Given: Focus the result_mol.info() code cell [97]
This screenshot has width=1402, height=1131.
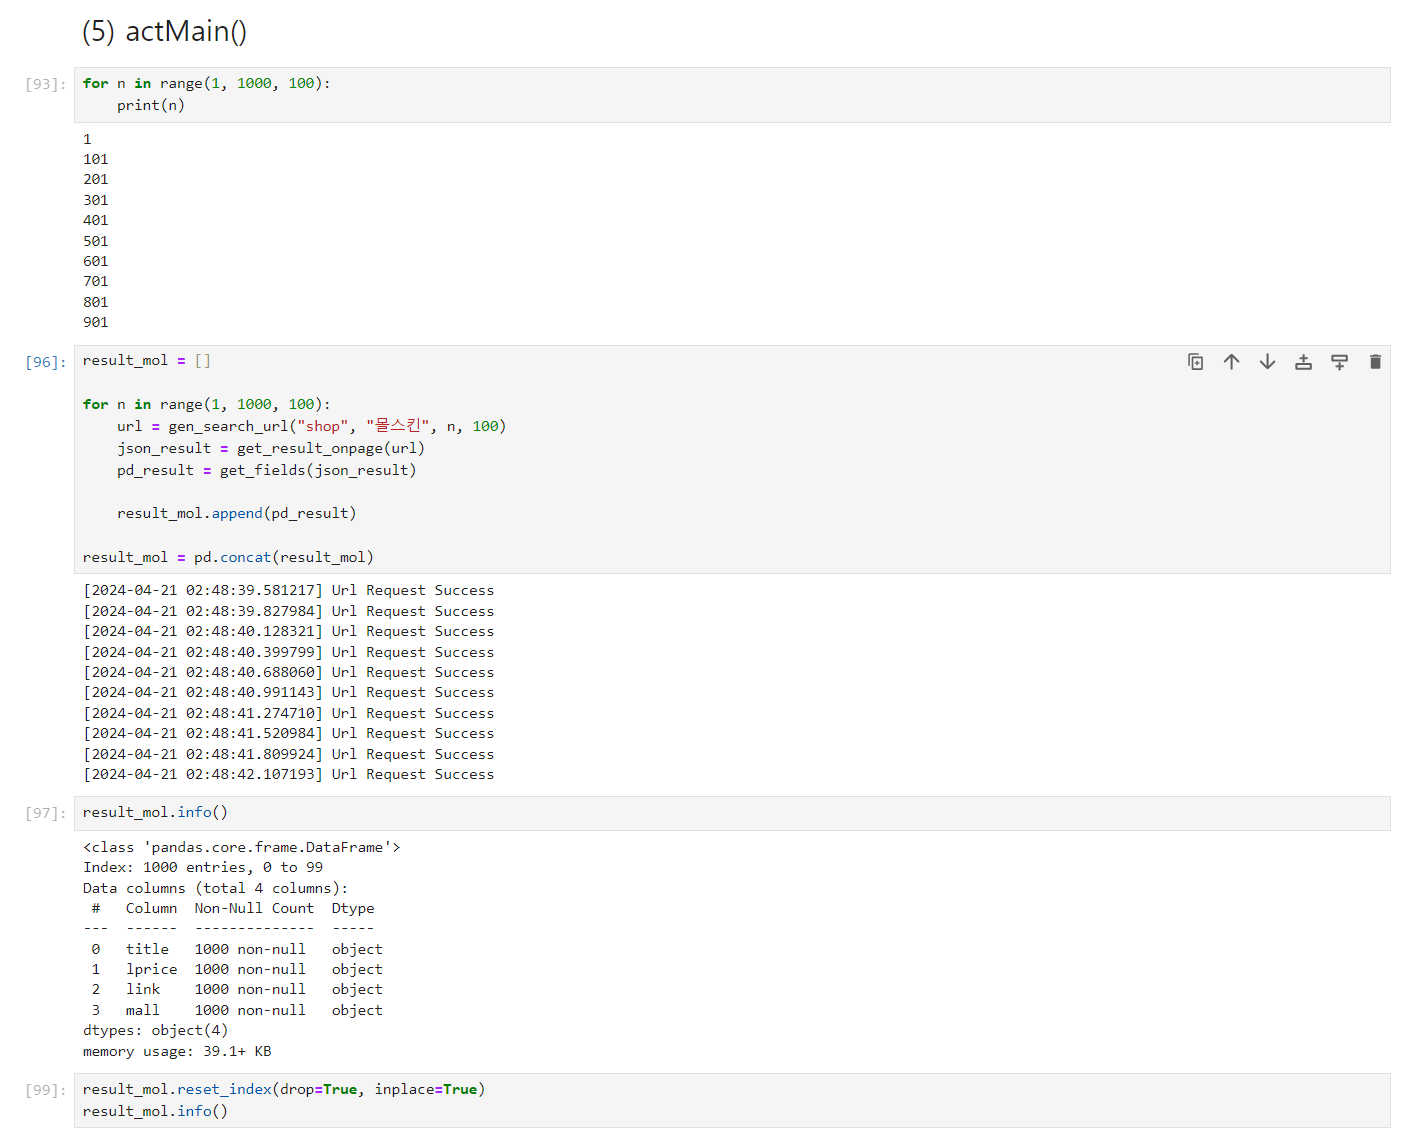Looking at the screenshot, I should point(732,813).
